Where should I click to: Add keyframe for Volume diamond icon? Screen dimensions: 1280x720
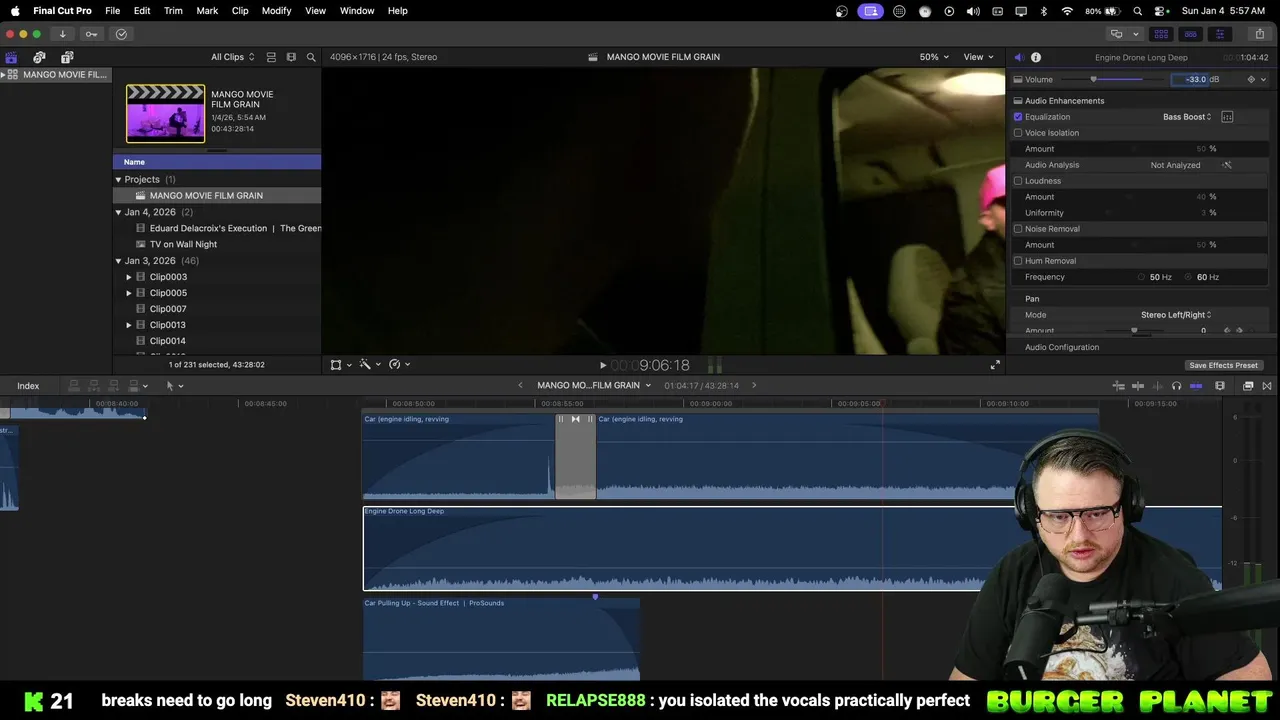coord(1251,79)
